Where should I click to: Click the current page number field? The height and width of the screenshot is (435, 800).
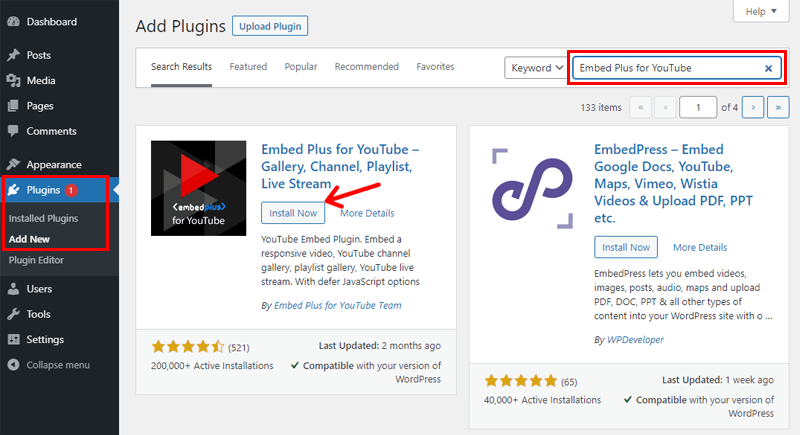(698, 108)
